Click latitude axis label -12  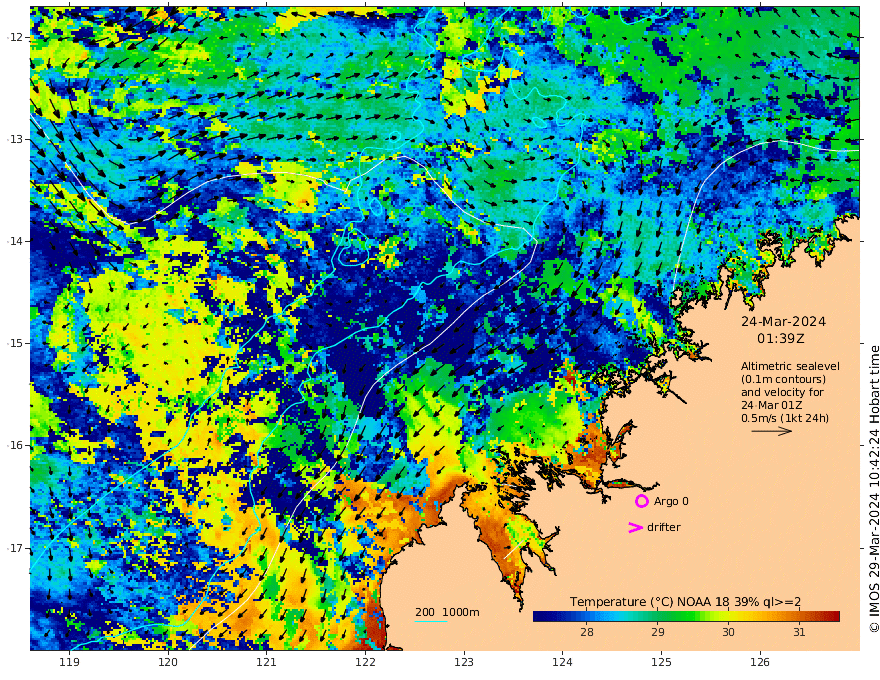(x=15, y=37)
